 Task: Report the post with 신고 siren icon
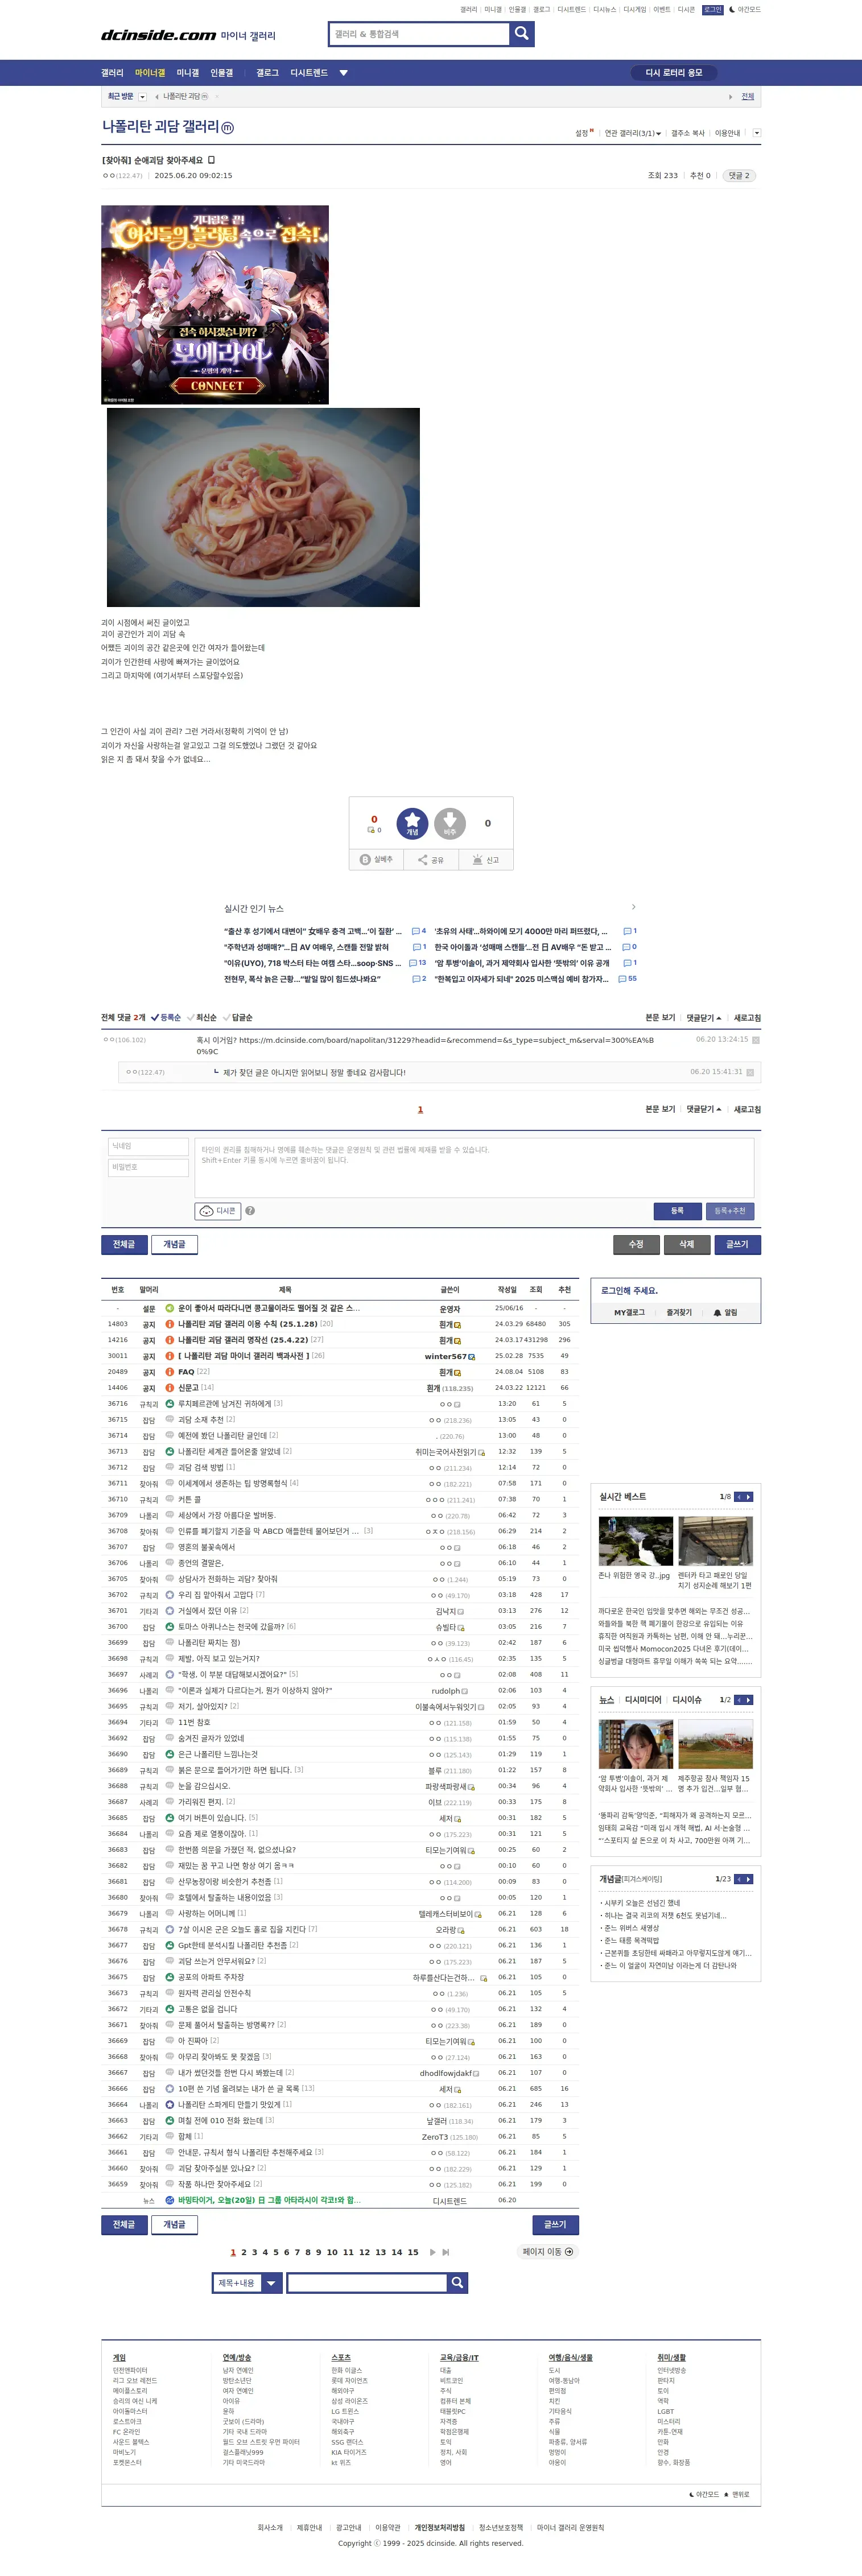486,860
